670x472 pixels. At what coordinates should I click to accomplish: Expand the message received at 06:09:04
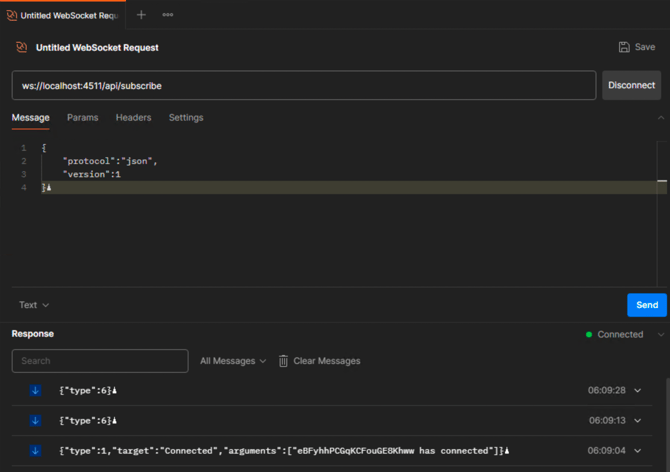638,451
